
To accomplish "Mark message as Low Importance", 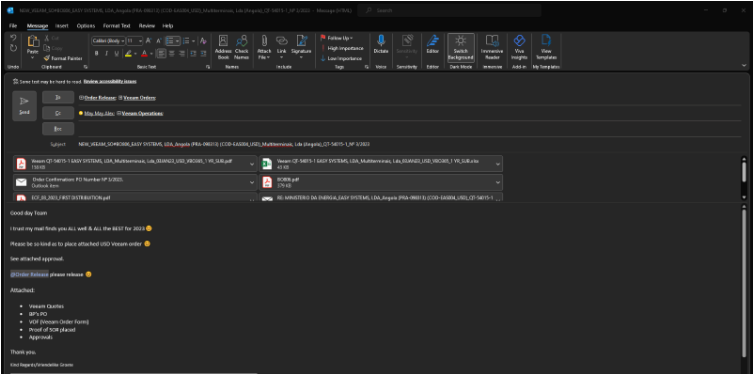I will pyautogui.click(x=341, y=58).
